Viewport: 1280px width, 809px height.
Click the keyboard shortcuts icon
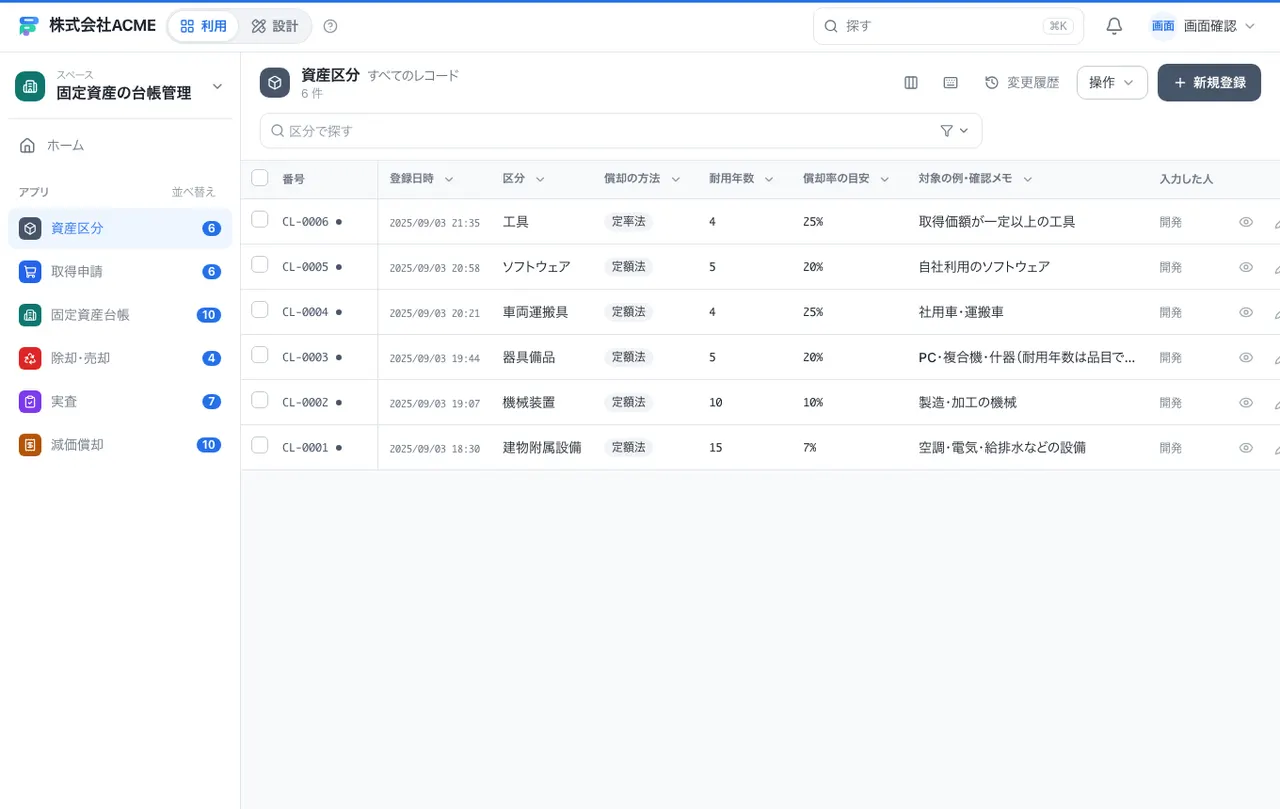click(x=951, y=83)
